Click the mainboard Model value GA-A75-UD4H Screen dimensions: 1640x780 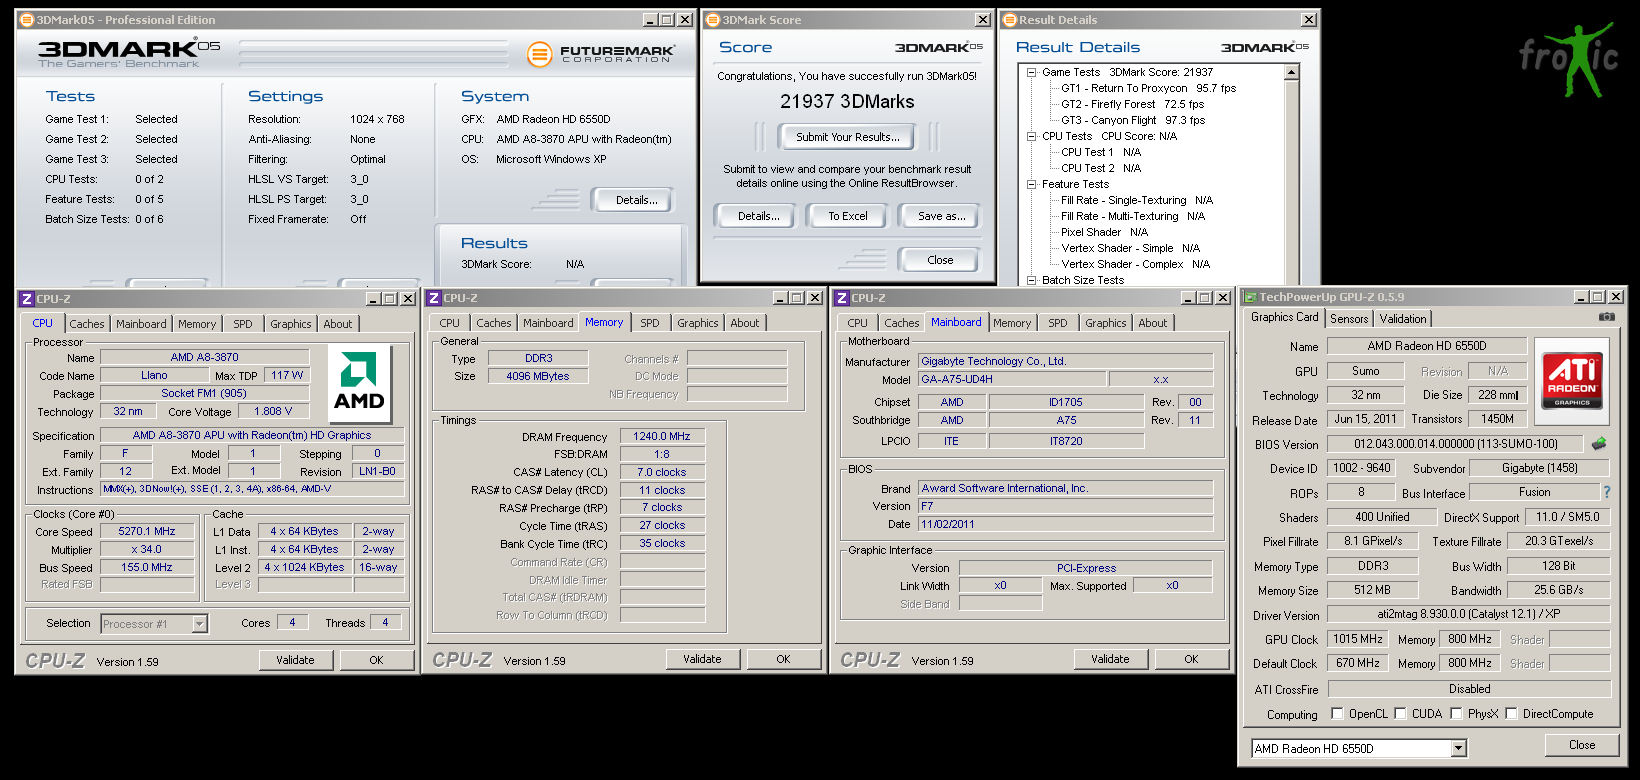[x=1013, y=380]
